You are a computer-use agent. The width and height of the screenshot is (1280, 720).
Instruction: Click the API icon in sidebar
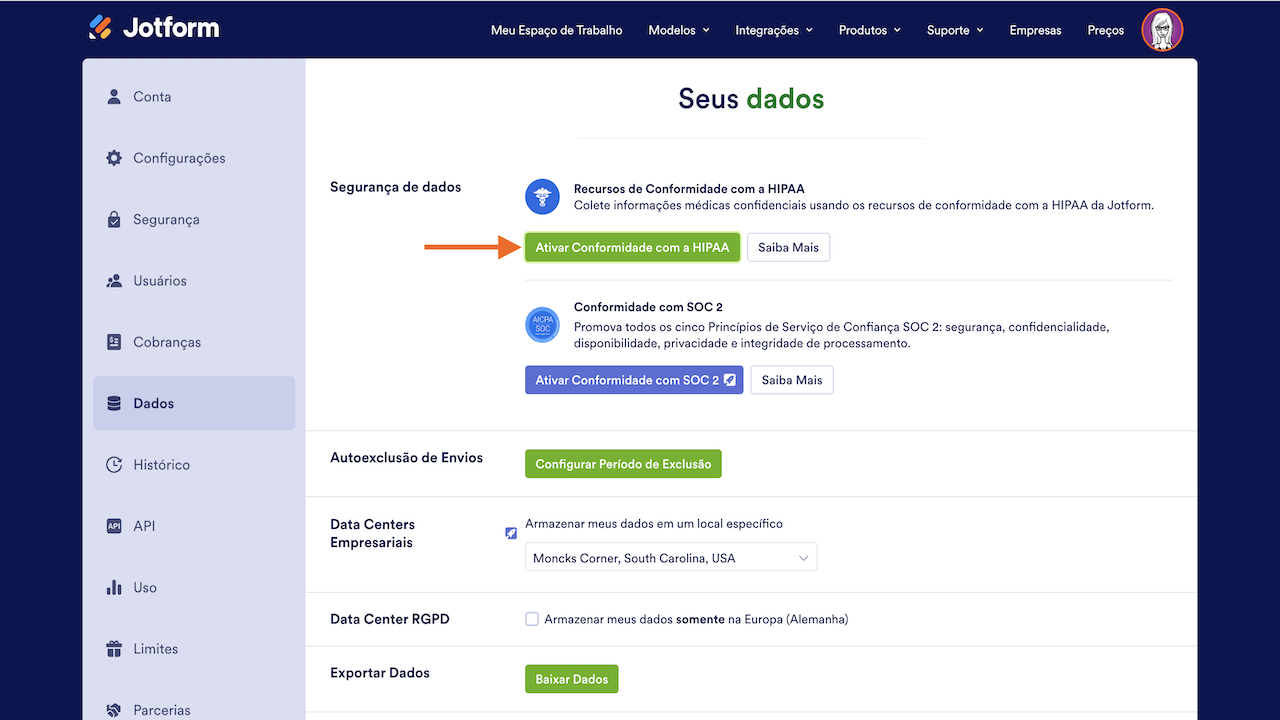pos(114,526)
